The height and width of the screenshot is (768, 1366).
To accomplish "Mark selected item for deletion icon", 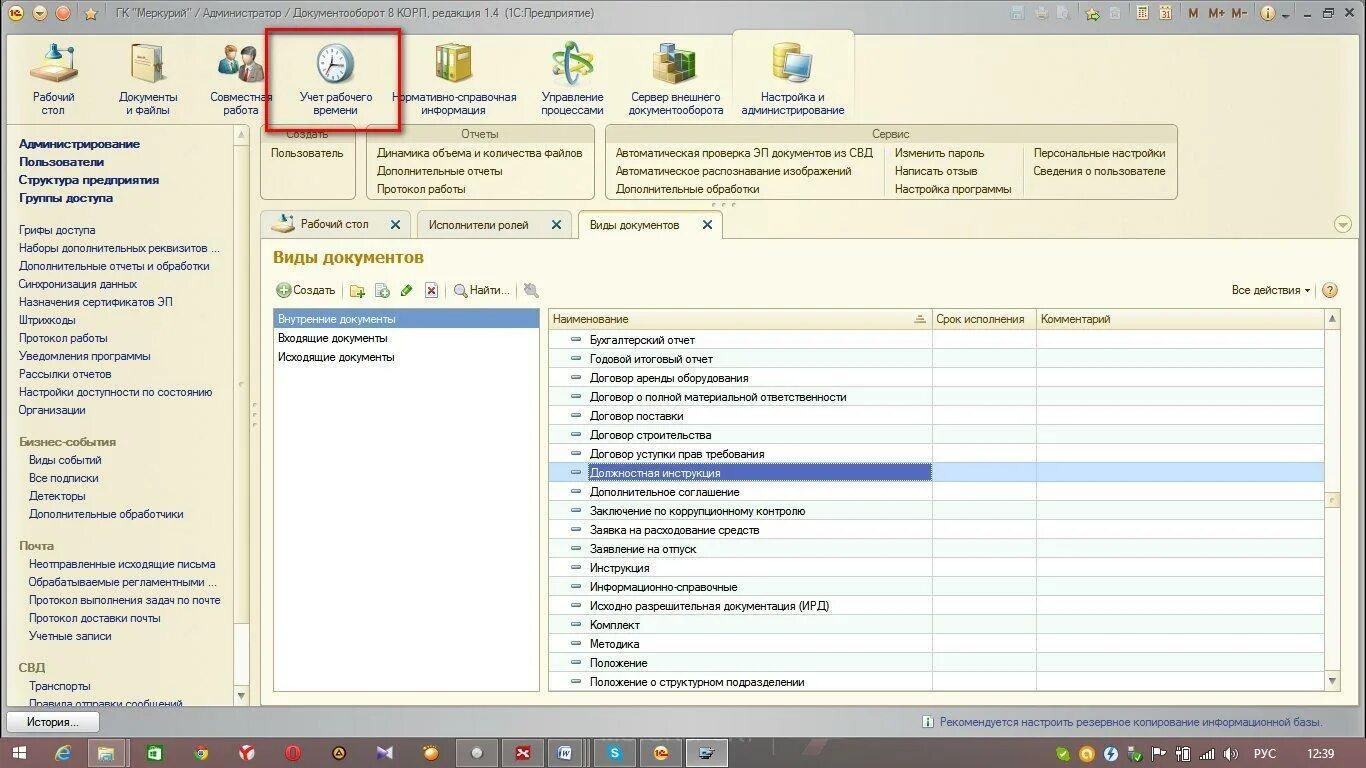I will [x=431, y=290].
